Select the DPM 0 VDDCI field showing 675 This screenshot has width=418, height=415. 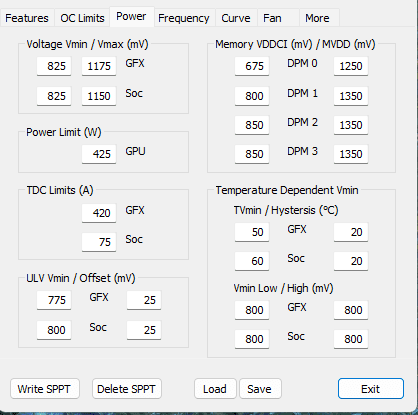pos(252,66)
